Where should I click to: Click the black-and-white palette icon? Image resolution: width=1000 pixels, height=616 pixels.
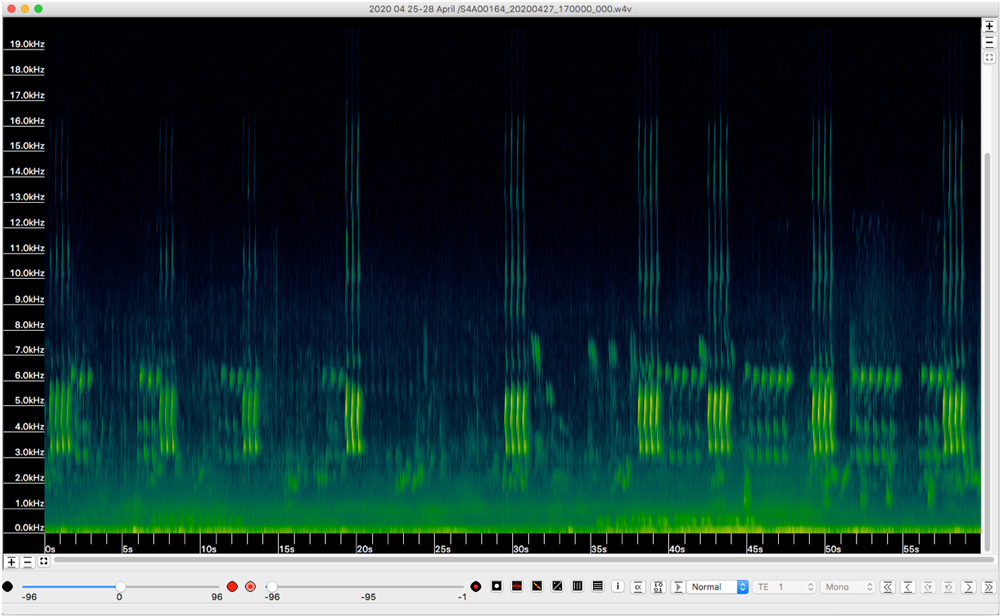(495, 587)
